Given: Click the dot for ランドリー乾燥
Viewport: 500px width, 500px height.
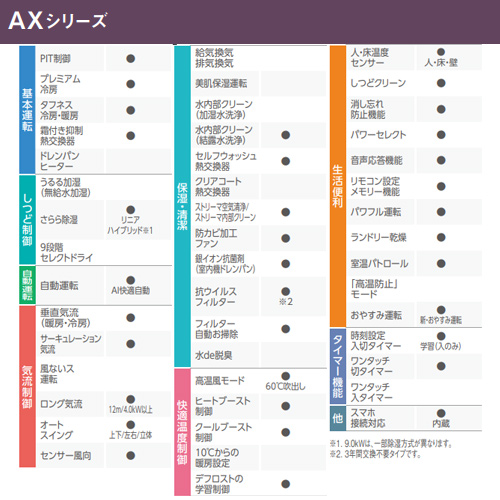Looking at the screenshot, I should point(441,237).
